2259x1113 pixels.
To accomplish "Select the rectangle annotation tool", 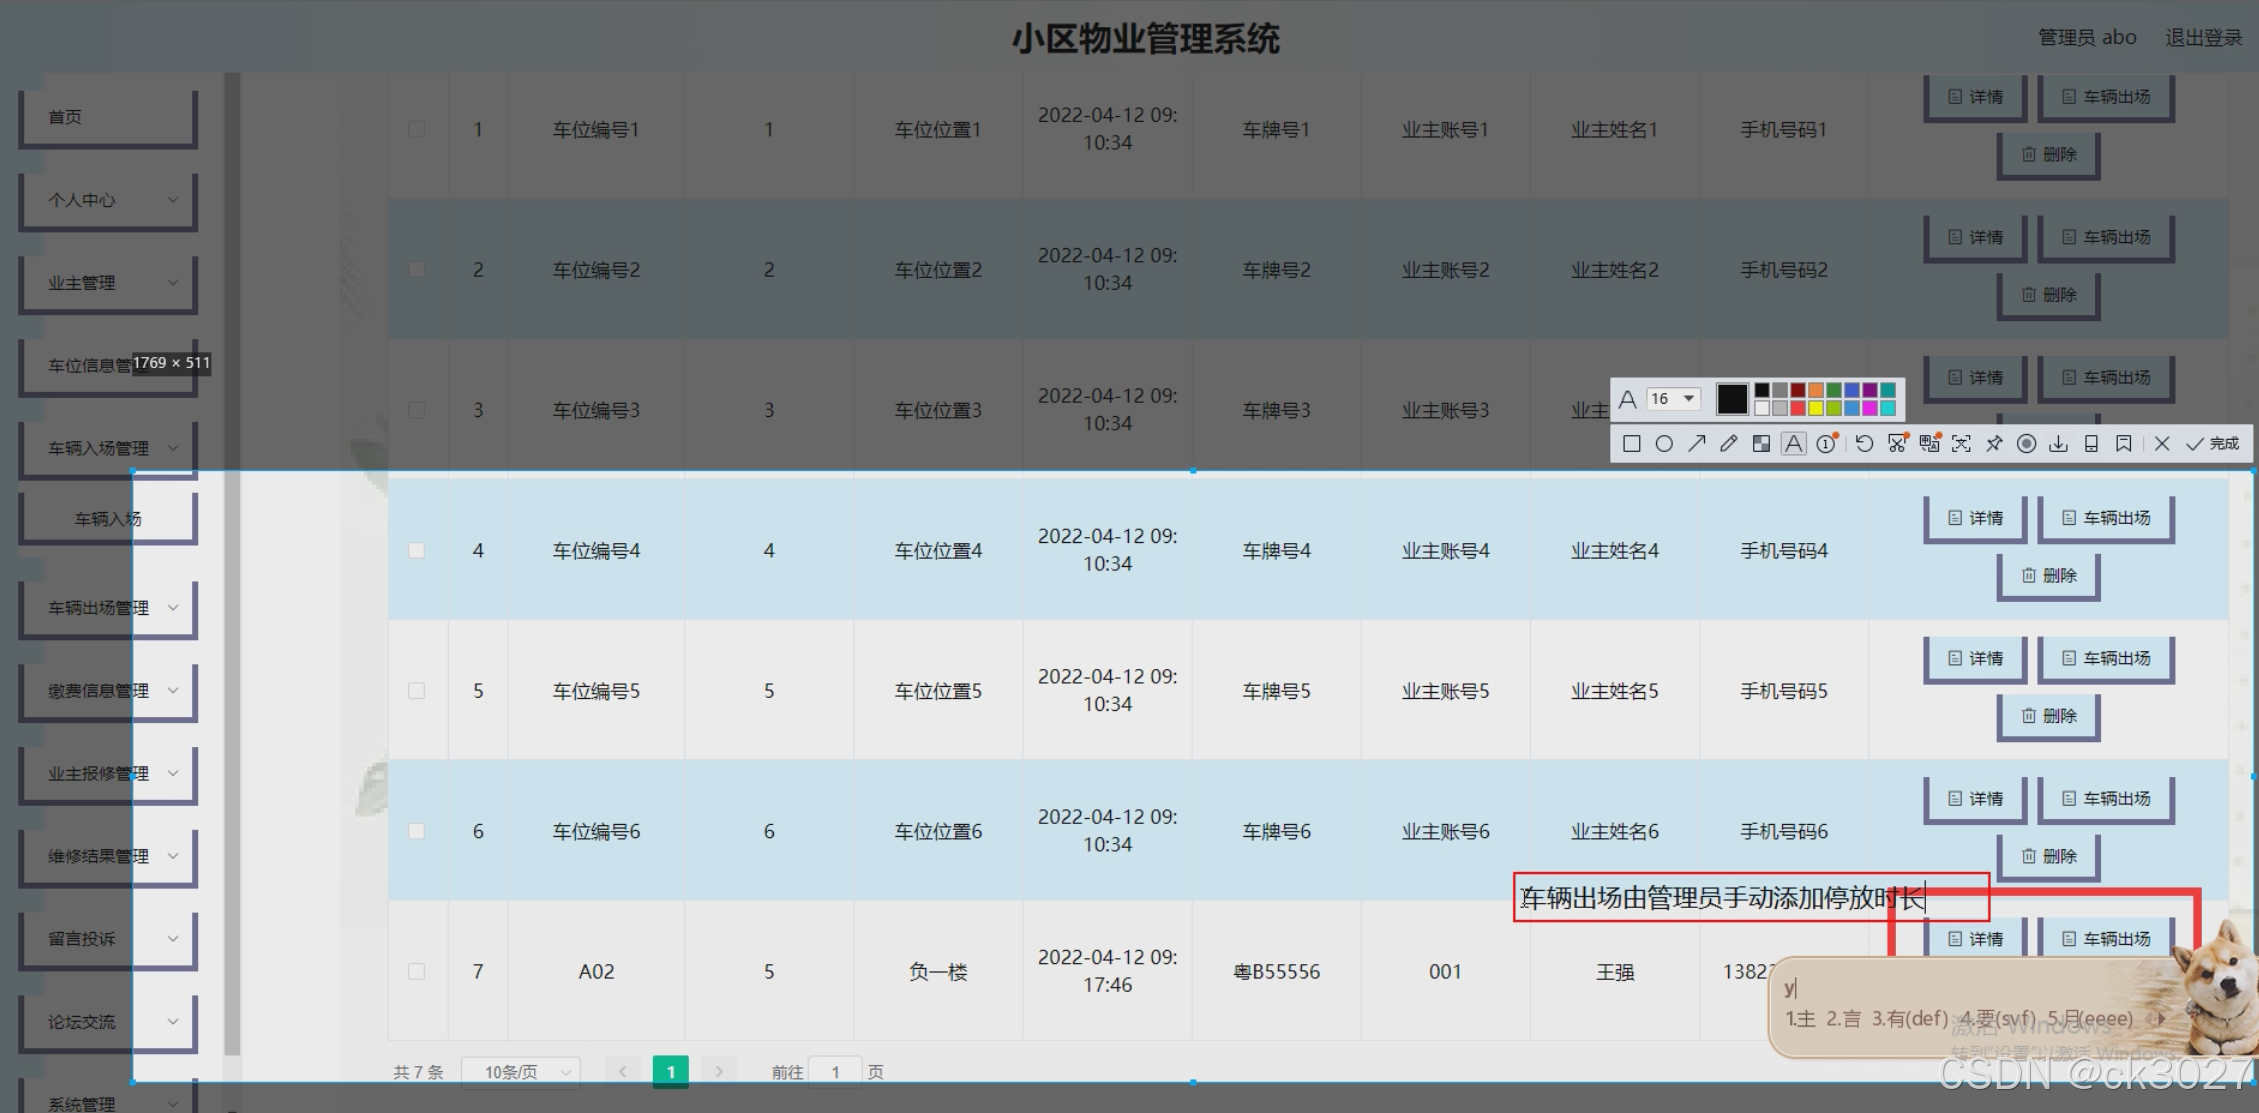I will (1632, 444).
